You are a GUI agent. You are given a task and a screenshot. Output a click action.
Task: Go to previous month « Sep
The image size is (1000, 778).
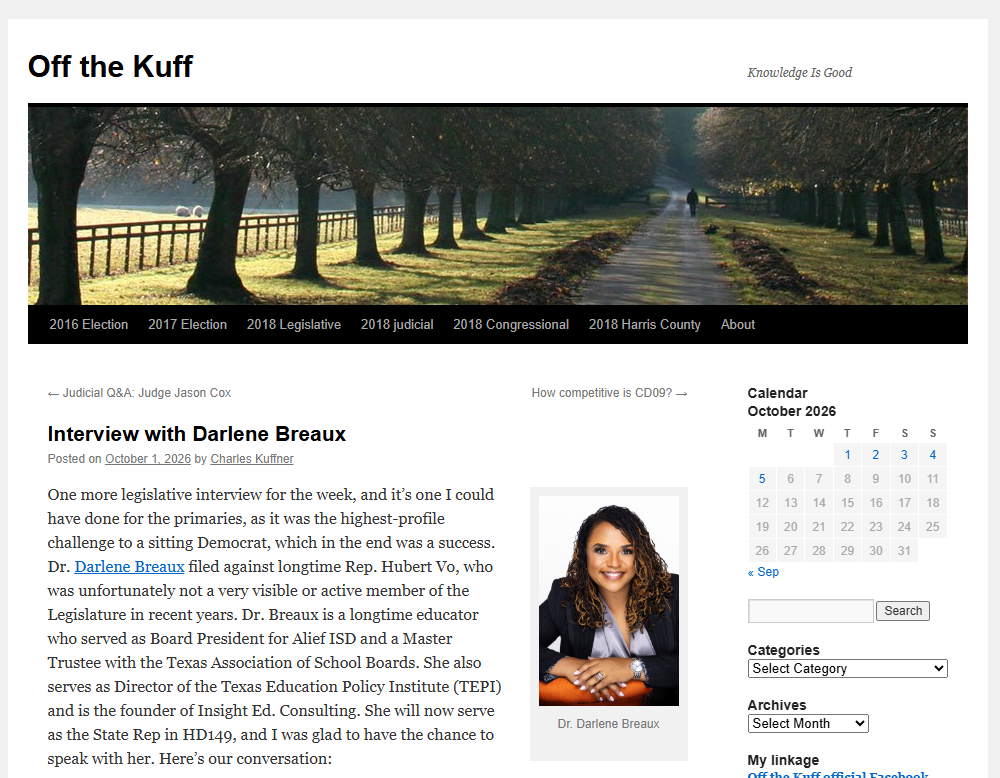[x=763, y=572]
